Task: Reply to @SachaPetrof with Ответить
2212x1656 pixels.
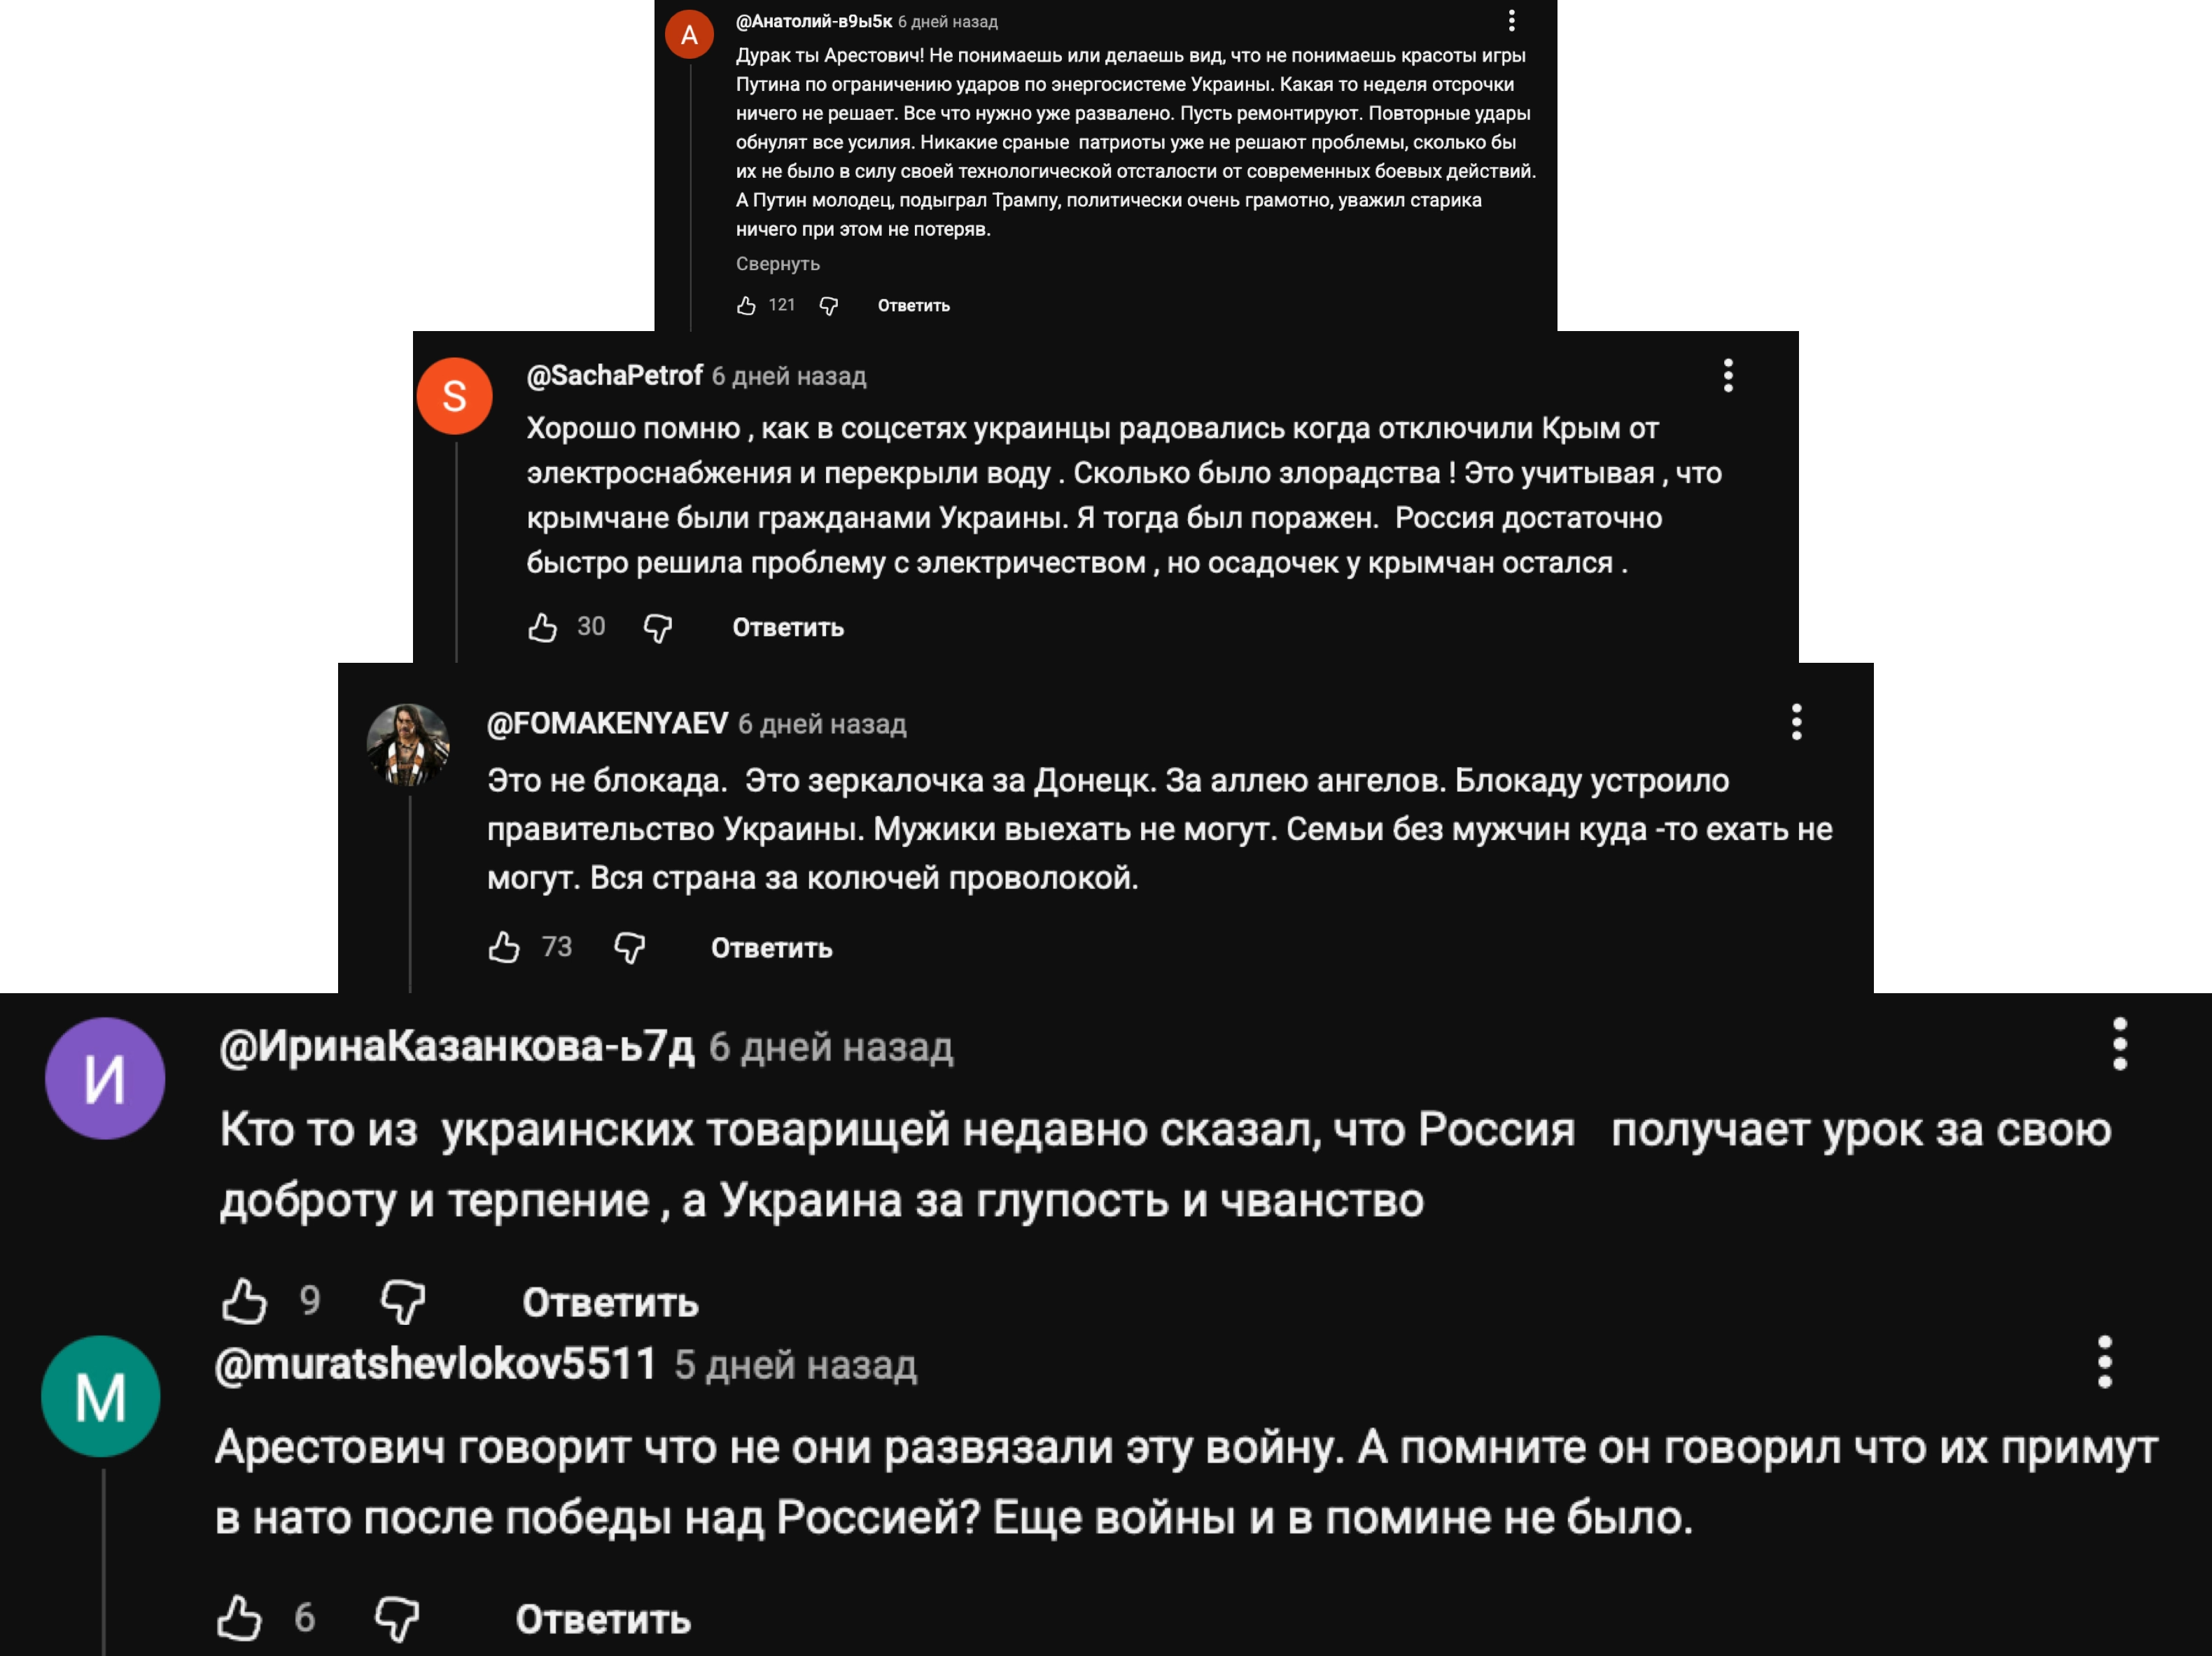Action: [x=788, y=628]
